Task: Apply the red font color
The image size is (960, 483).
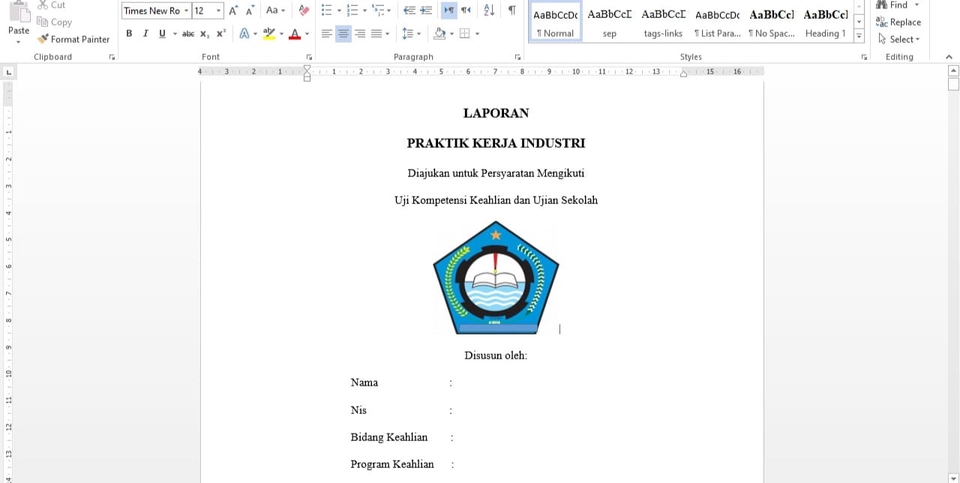Action: coord(295,34)
